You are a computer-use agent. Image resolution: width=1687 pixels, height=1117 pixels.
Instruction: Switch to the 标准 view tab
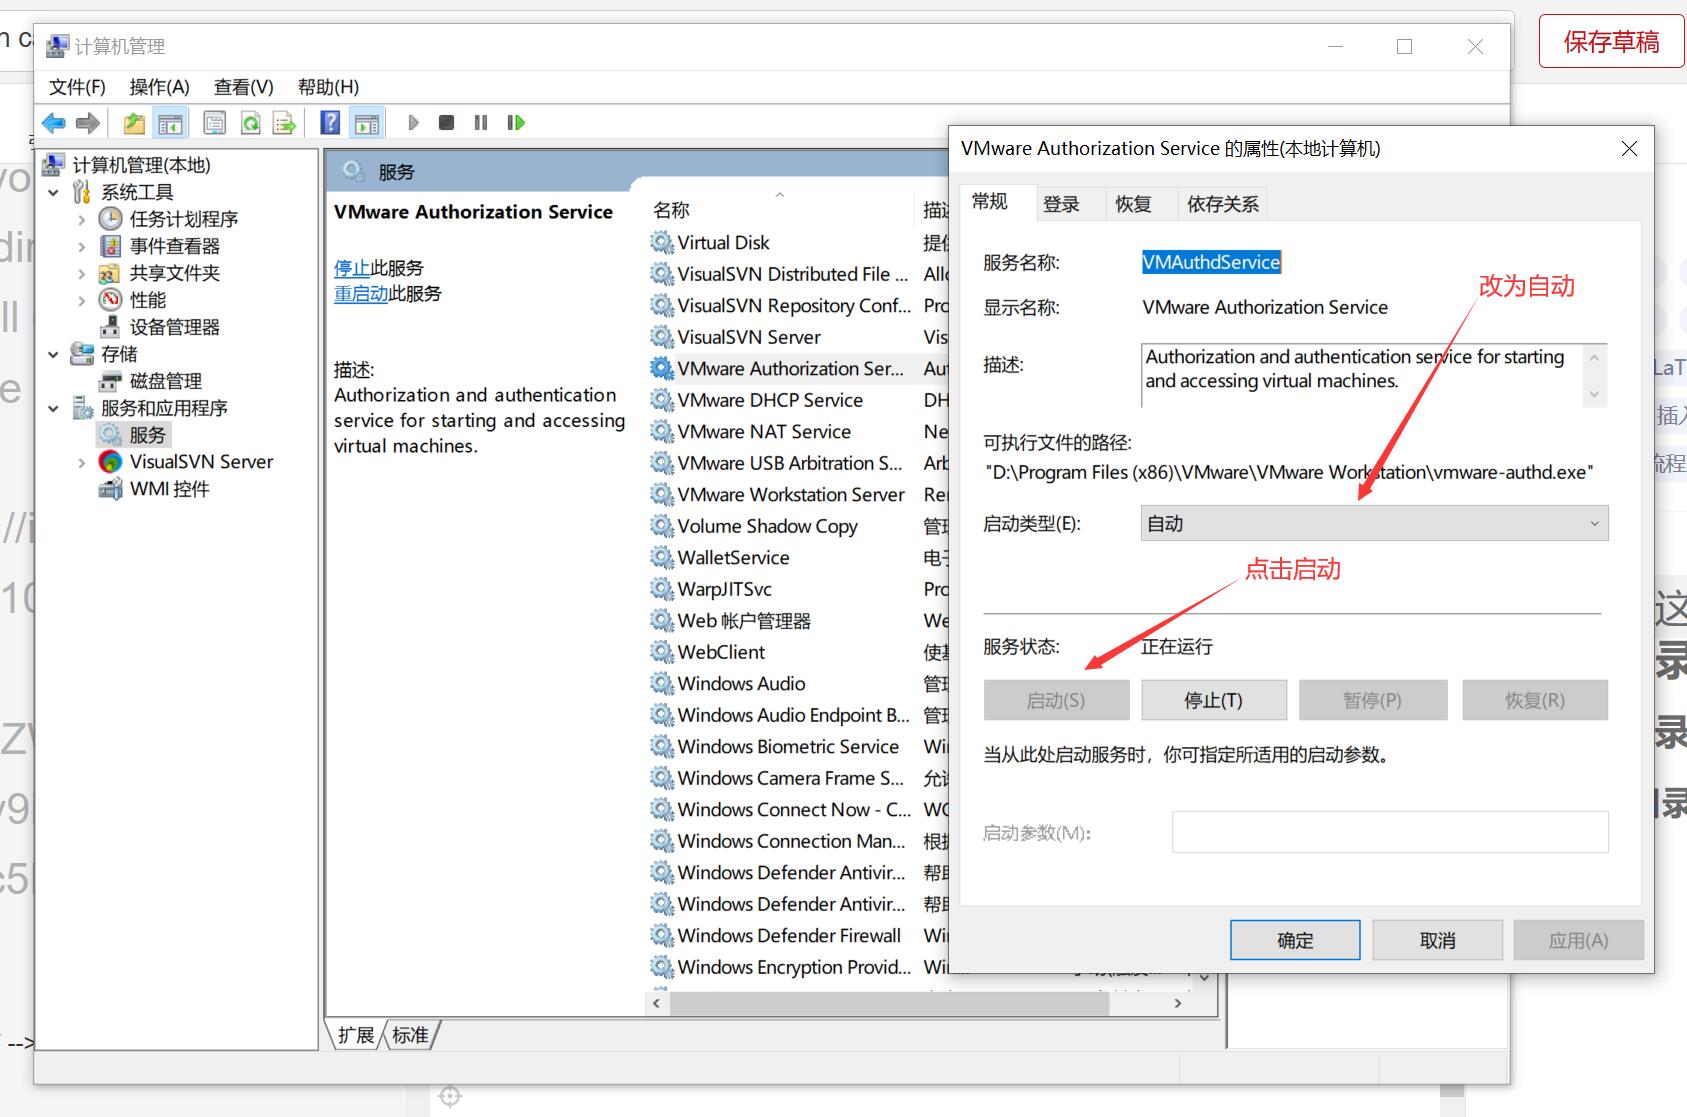pyautogui.click(x=410, y=1035)
